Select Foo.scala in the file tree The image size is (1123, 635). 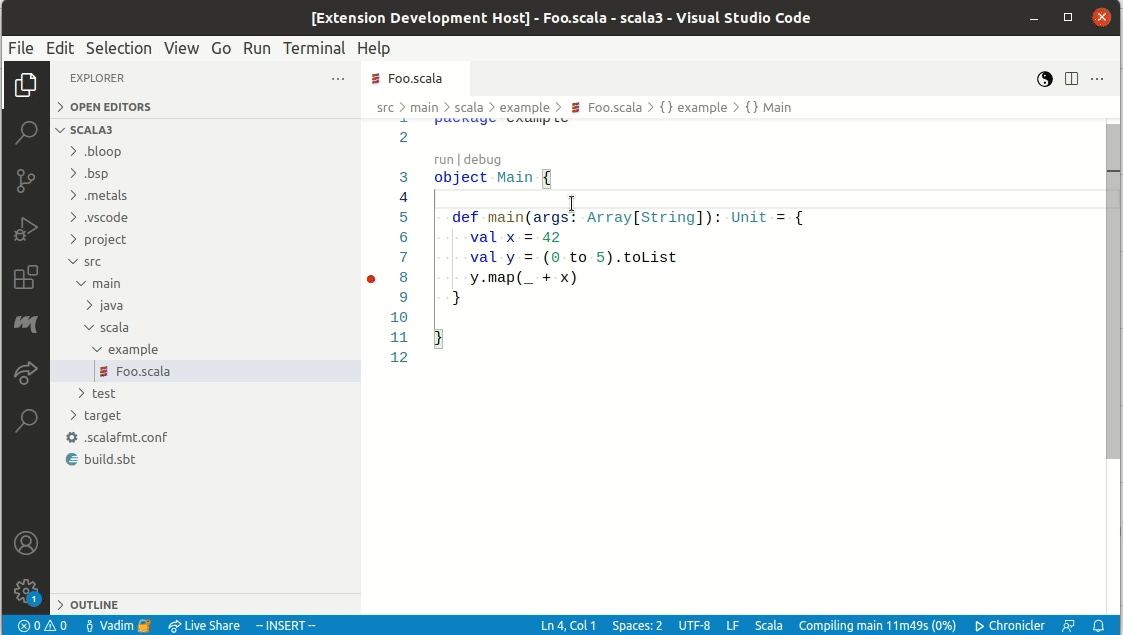(x=206, y=372)
